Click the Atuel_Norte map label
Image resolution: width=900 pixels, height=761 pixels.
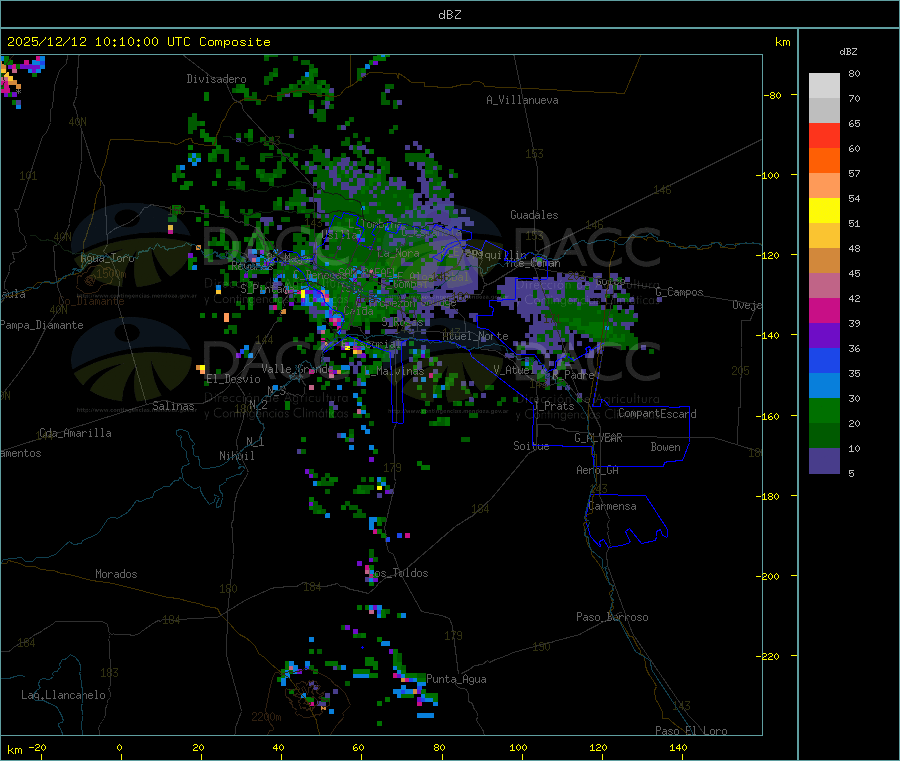(x=475, y=336)
